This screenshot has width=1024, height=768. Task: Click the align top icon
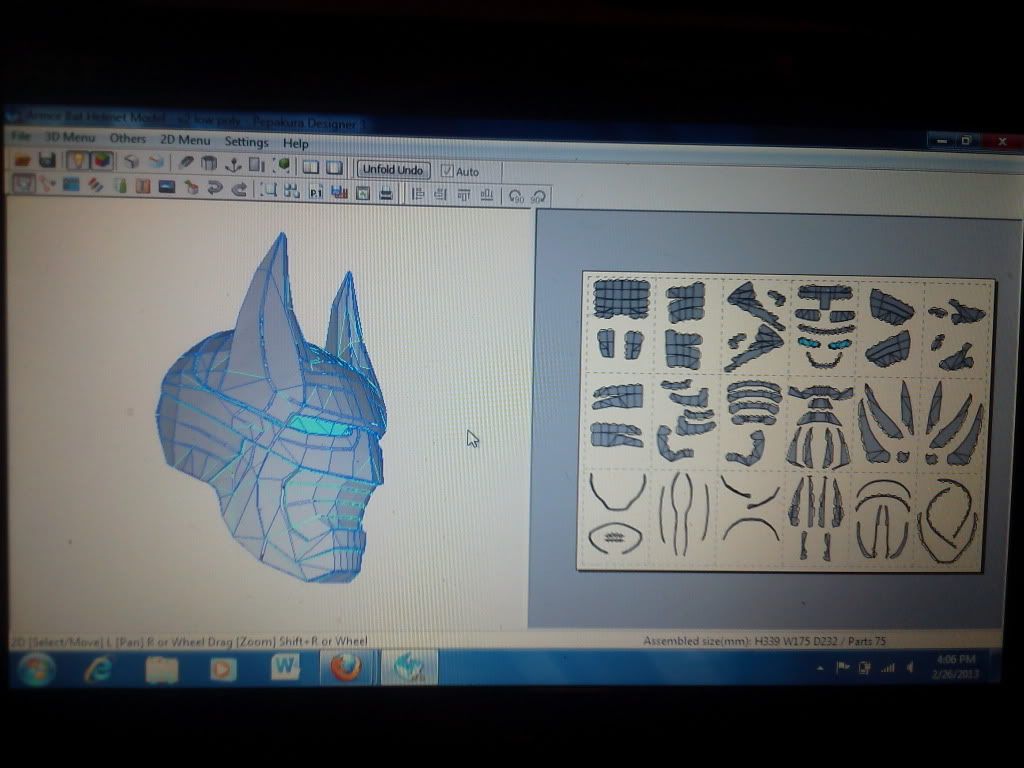click(464, 195)
